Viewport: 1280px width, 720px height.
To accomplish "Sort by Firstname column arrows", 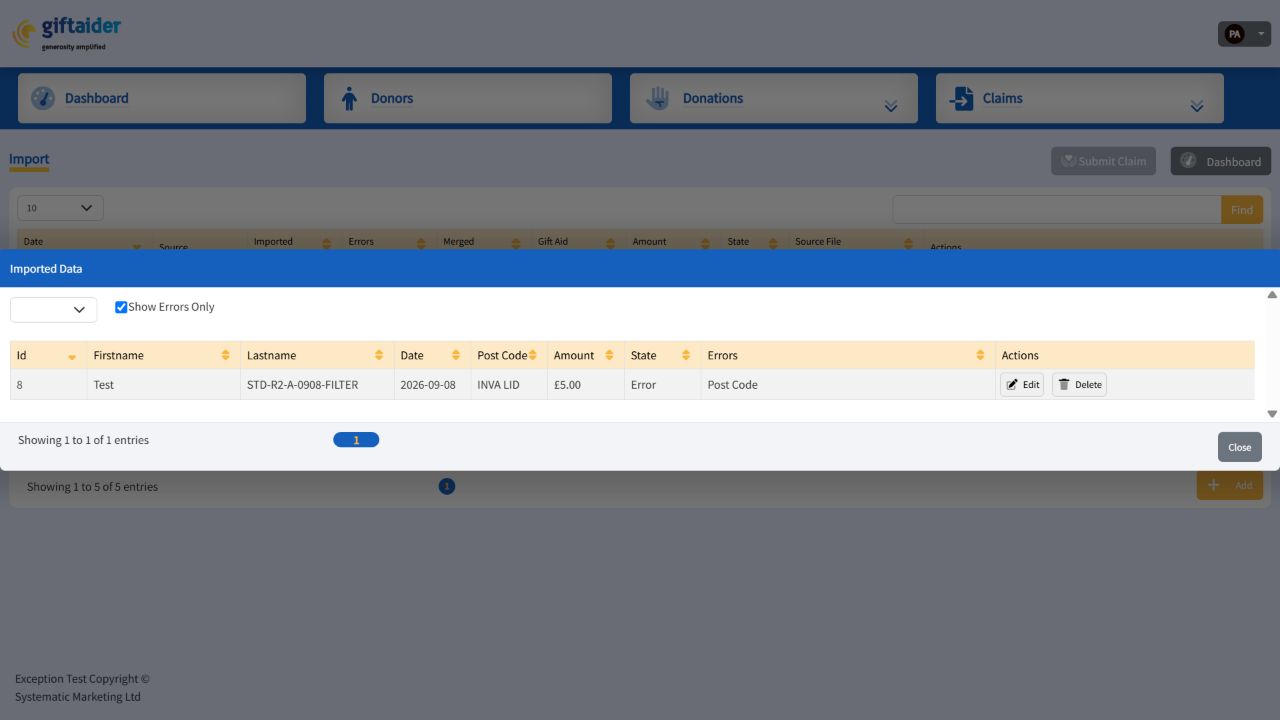I will click(226, 355).
